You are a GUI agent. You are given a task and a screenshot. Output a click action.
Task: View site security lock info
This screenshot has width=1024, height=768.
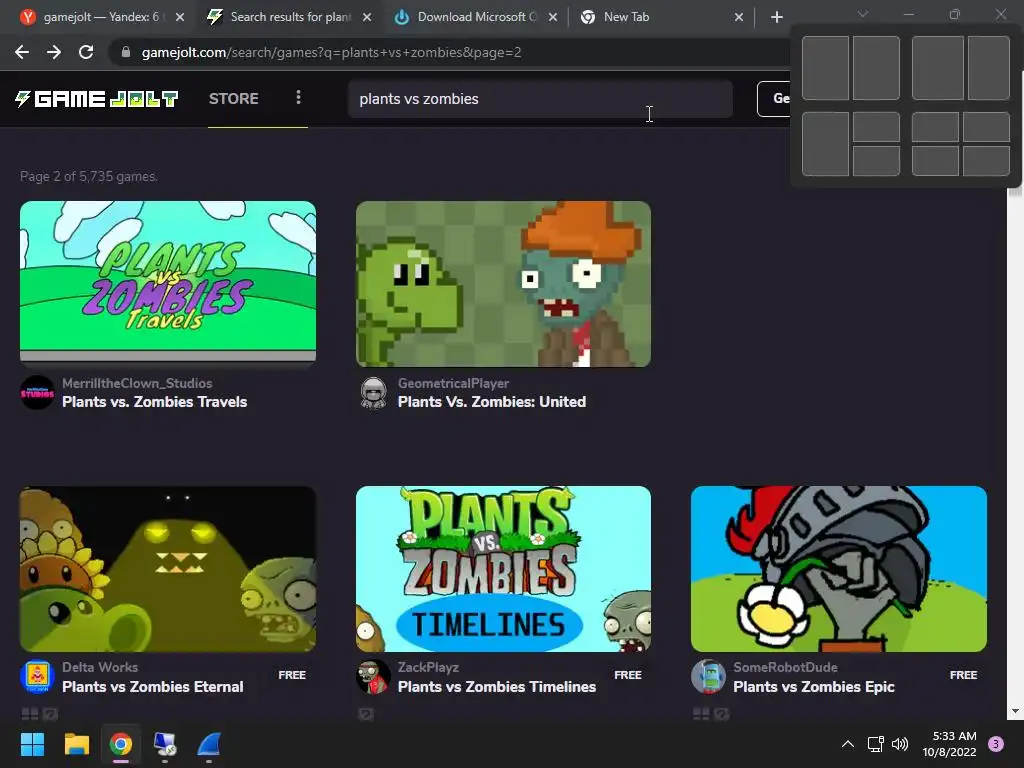point(126,52)
